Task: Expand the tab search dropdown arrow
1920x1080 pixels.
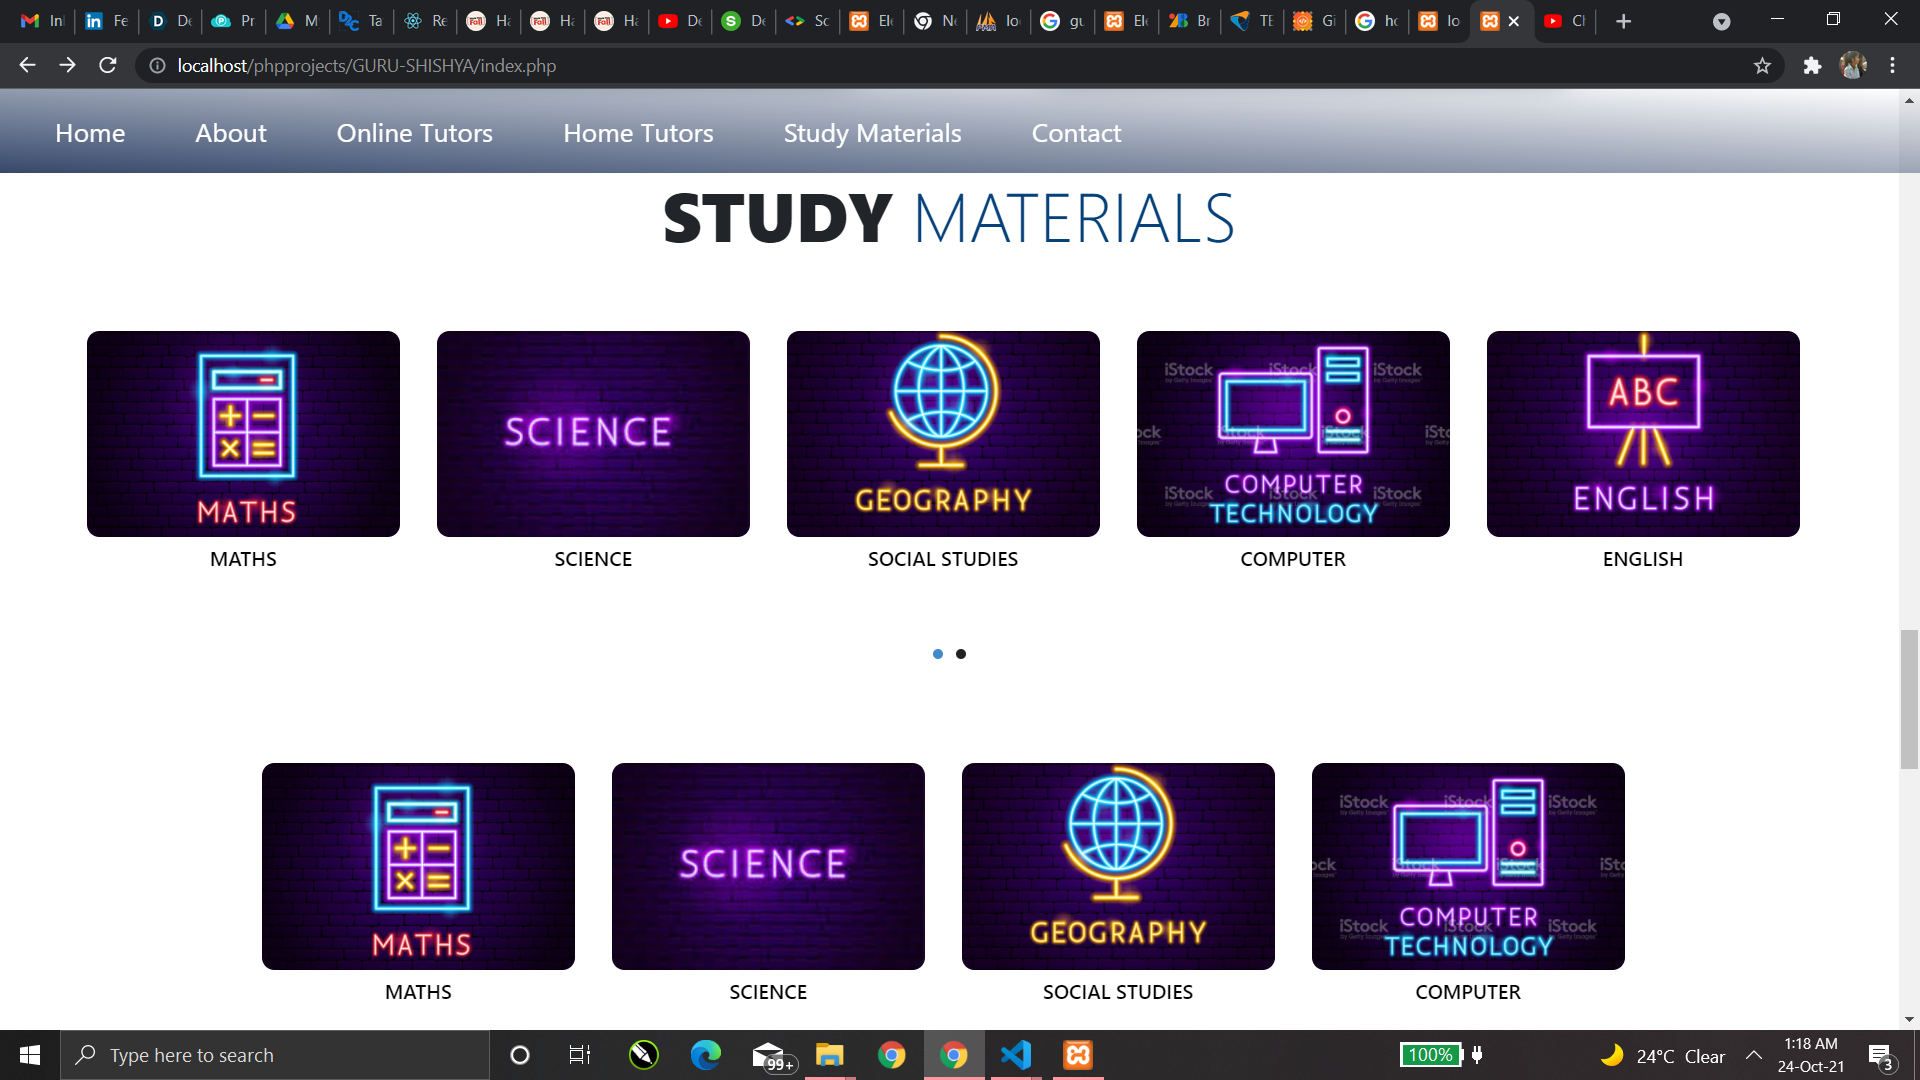Action: coord(1721,21)
